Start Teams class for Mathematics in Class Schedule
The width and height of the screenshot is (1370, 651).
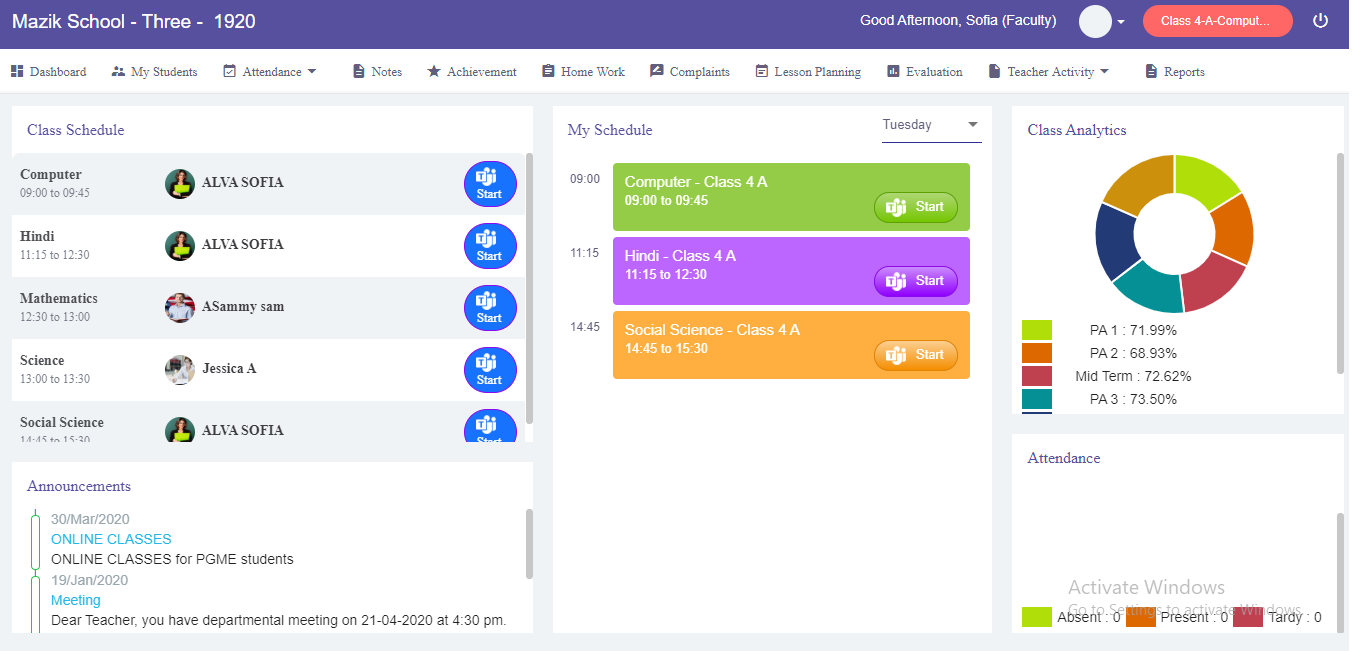490,308
